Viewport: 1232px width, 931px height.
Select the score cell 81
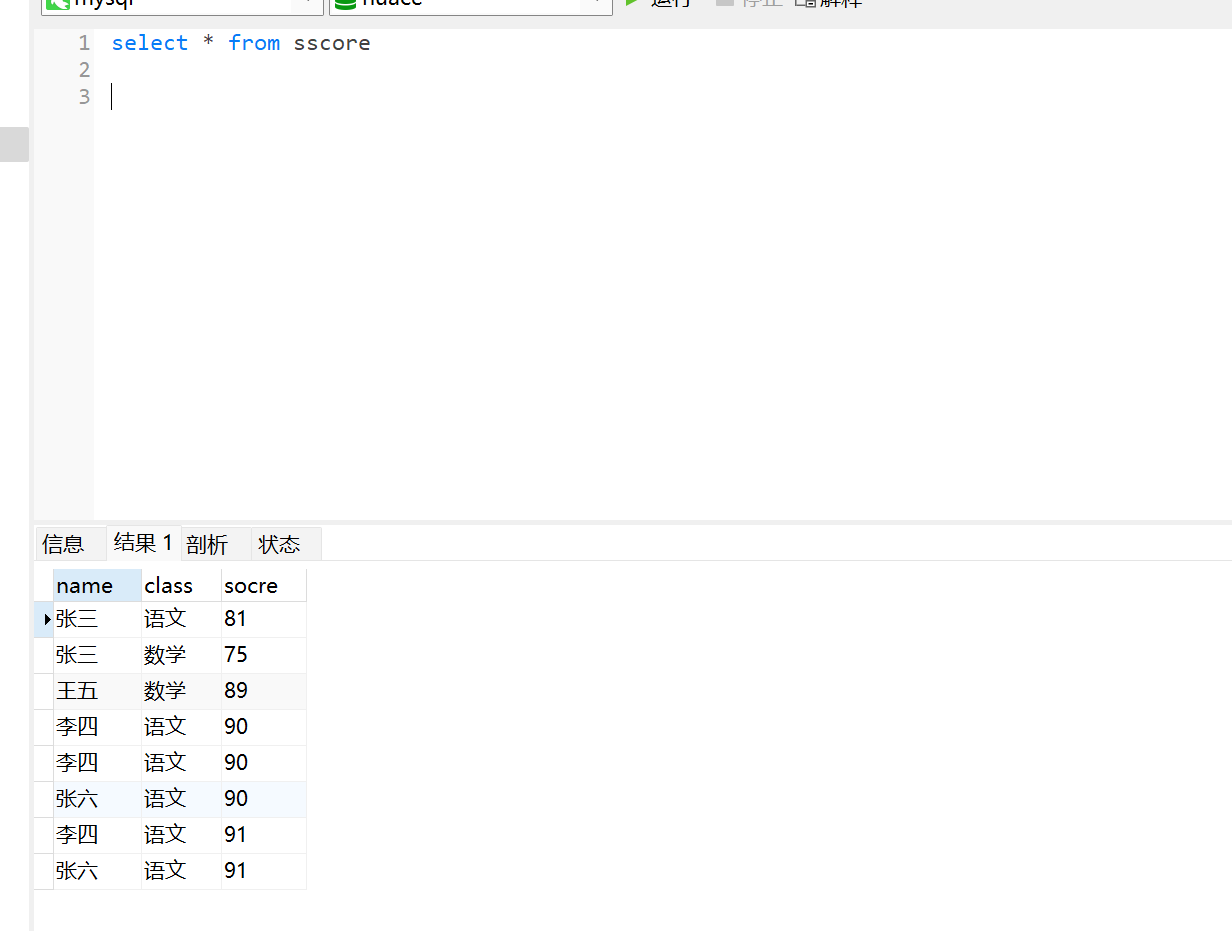pyautogui.click(x=263, y=620)
